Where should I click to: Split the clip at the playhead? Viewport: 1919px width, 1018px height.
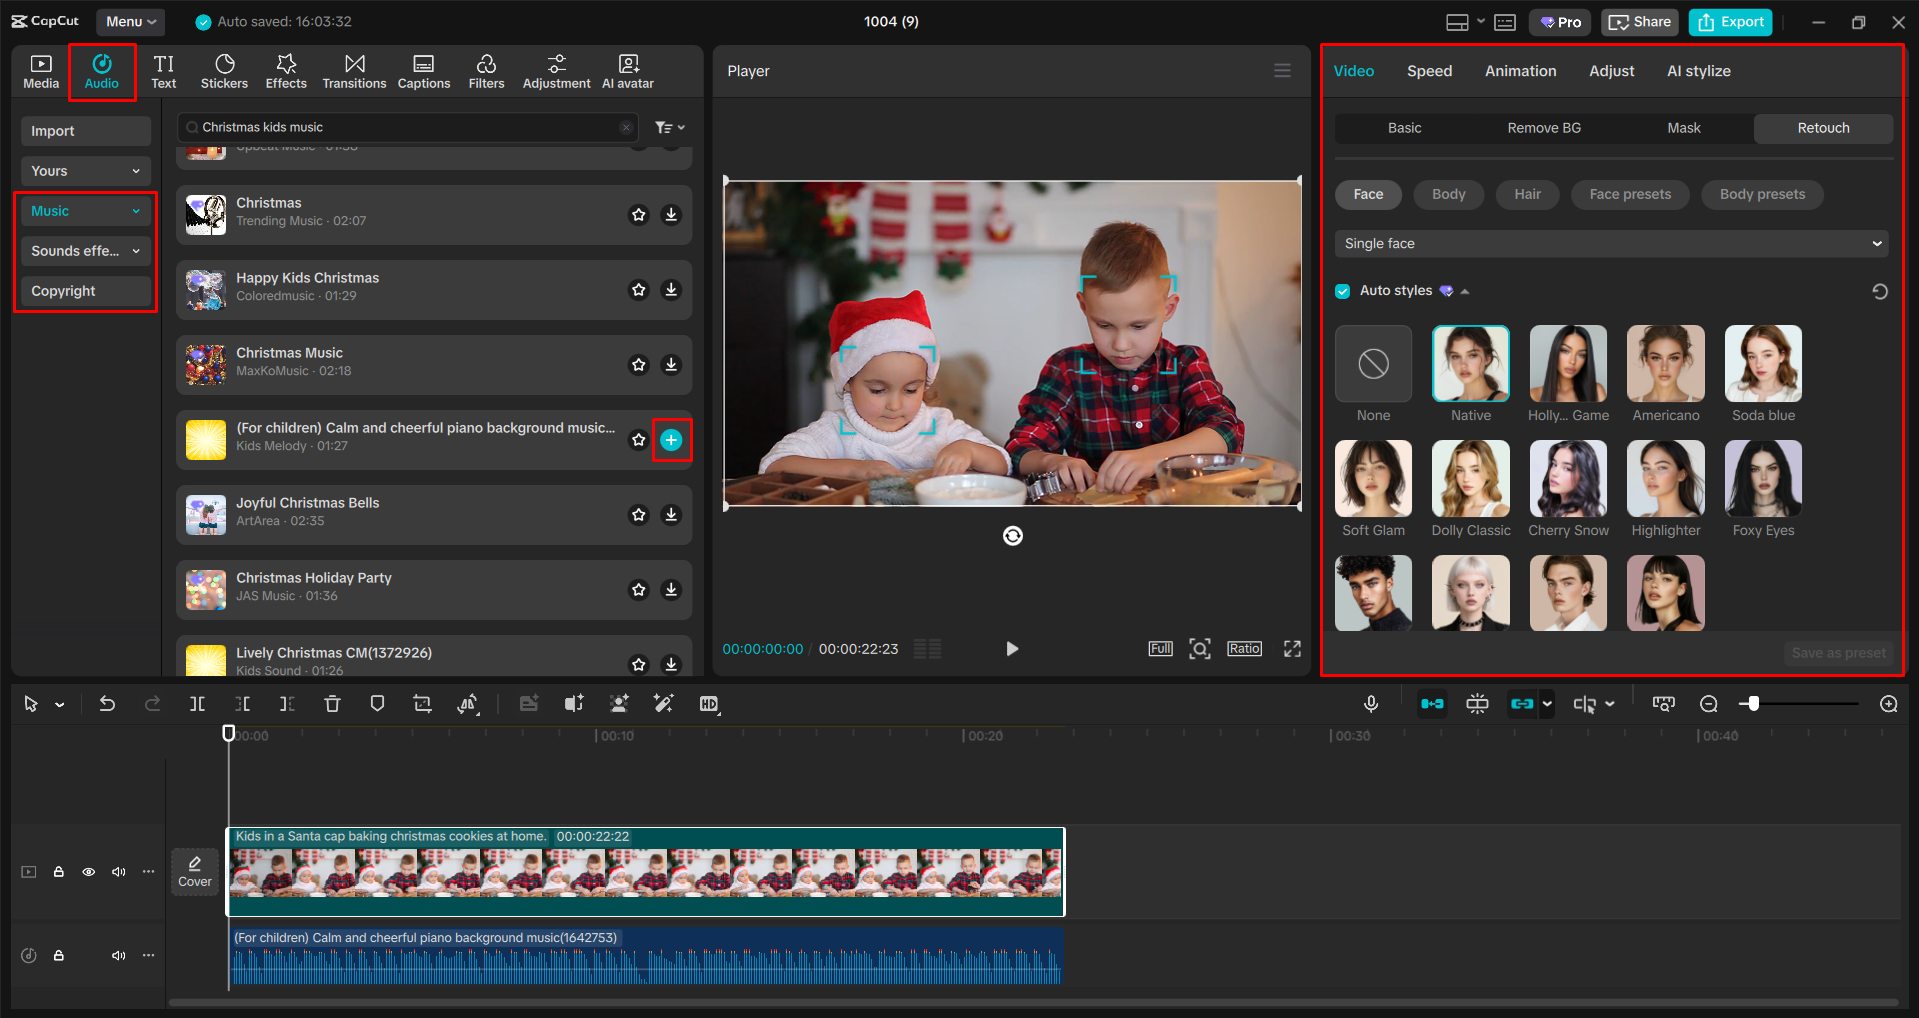pos(196,703)
